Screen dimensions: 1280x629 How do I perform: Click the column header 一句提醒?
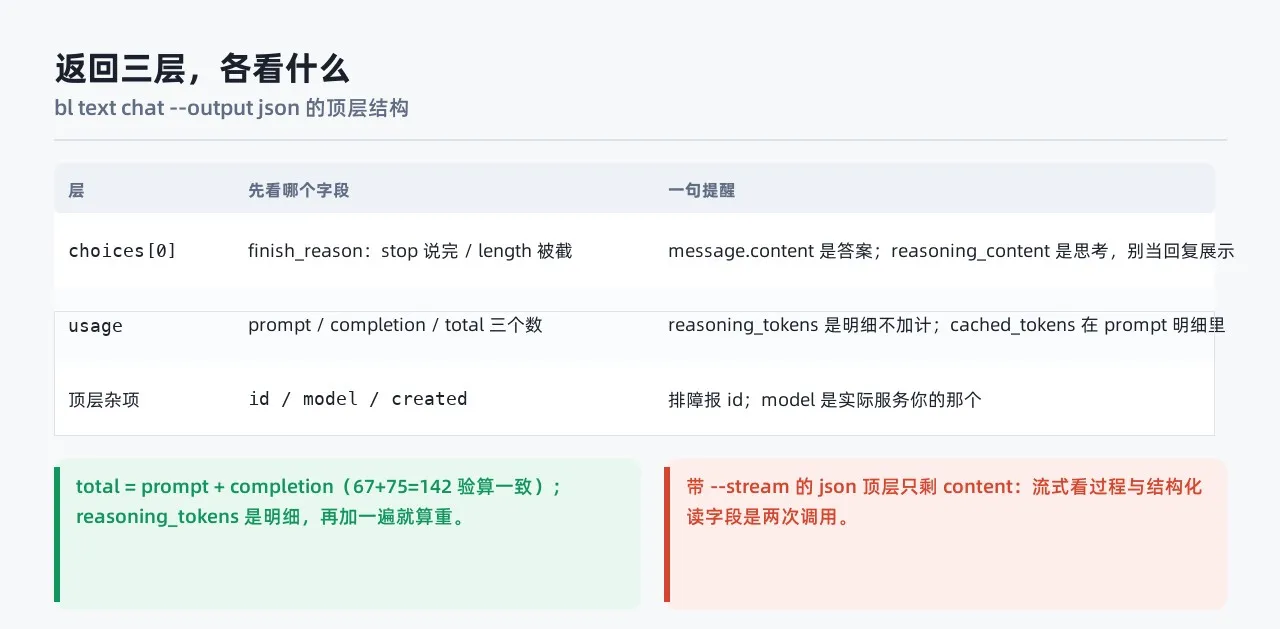point(701,190)
